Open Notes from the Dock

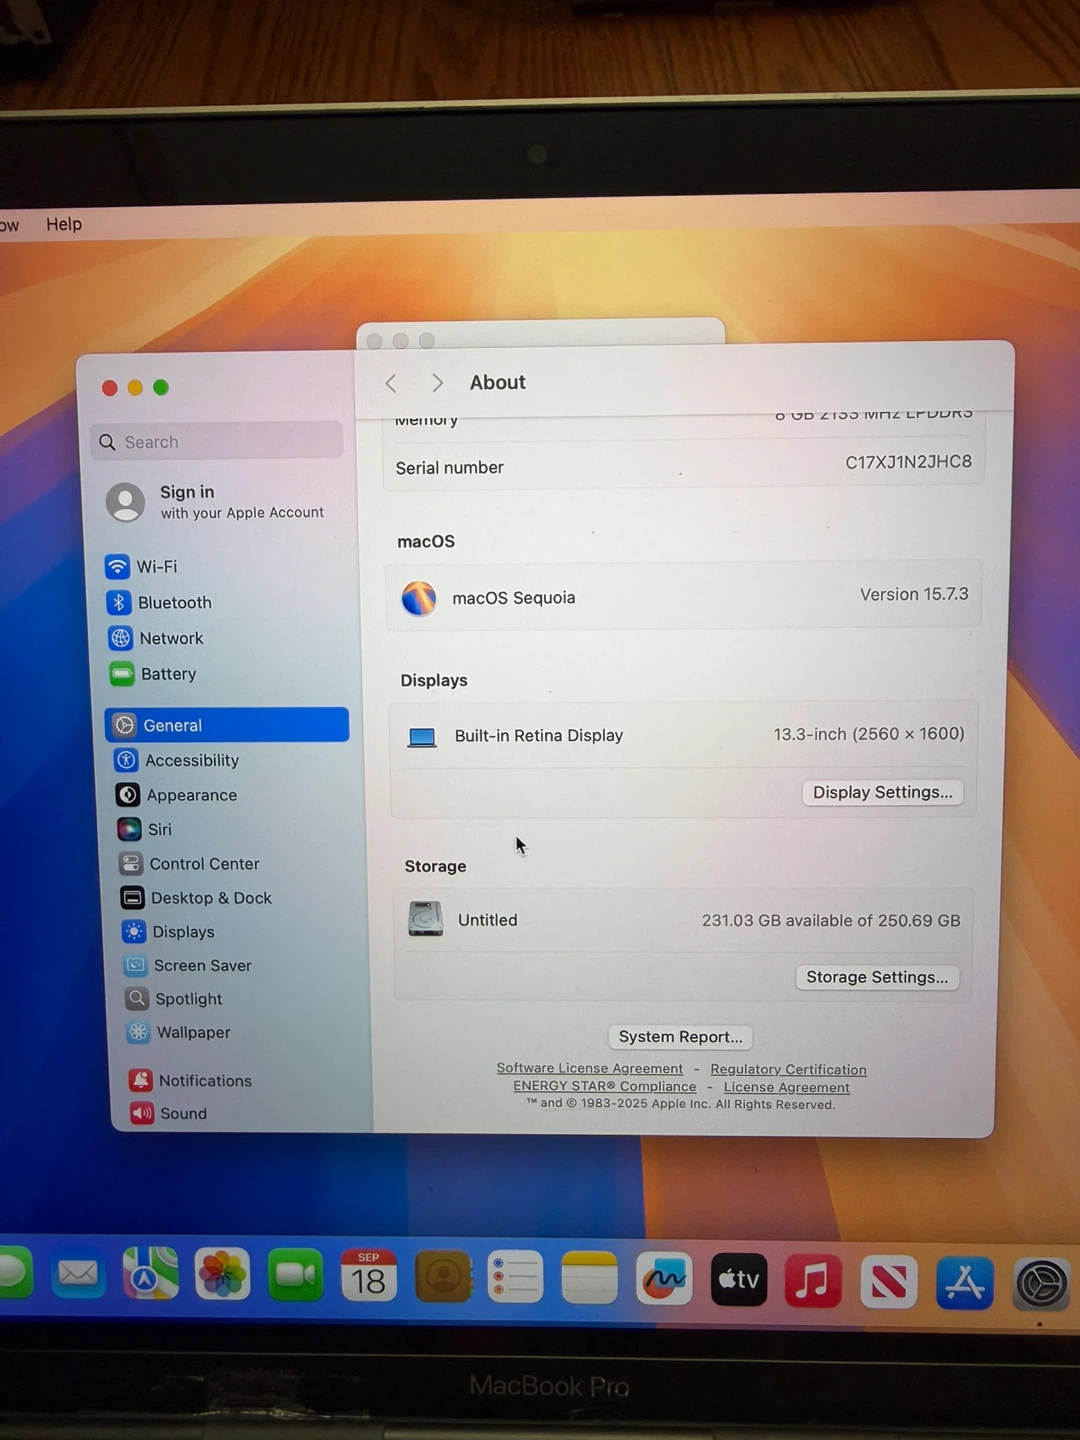pos(590,1278)
